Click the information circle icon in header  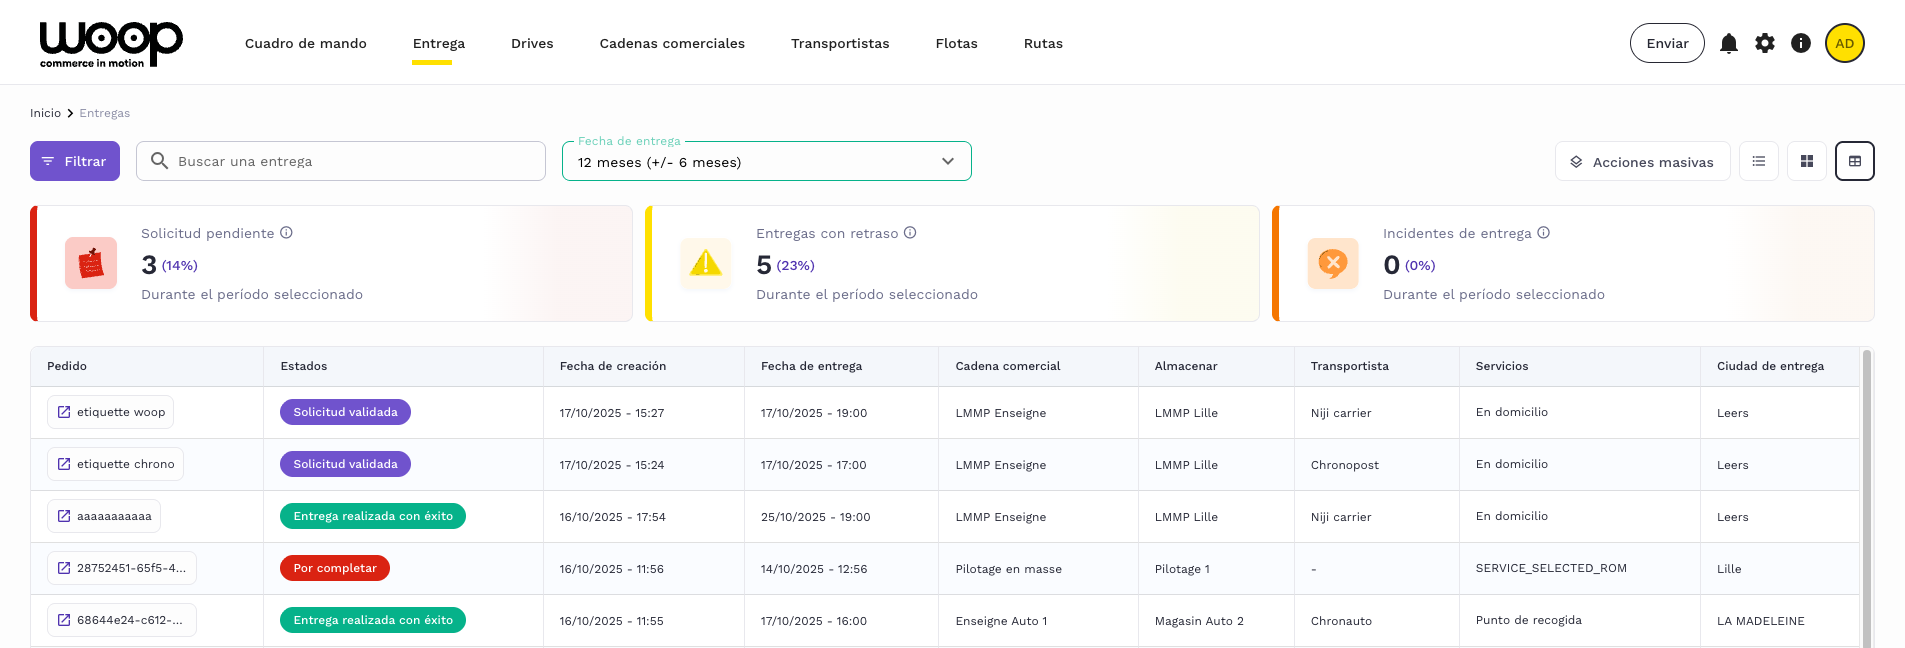(1800, 43)
